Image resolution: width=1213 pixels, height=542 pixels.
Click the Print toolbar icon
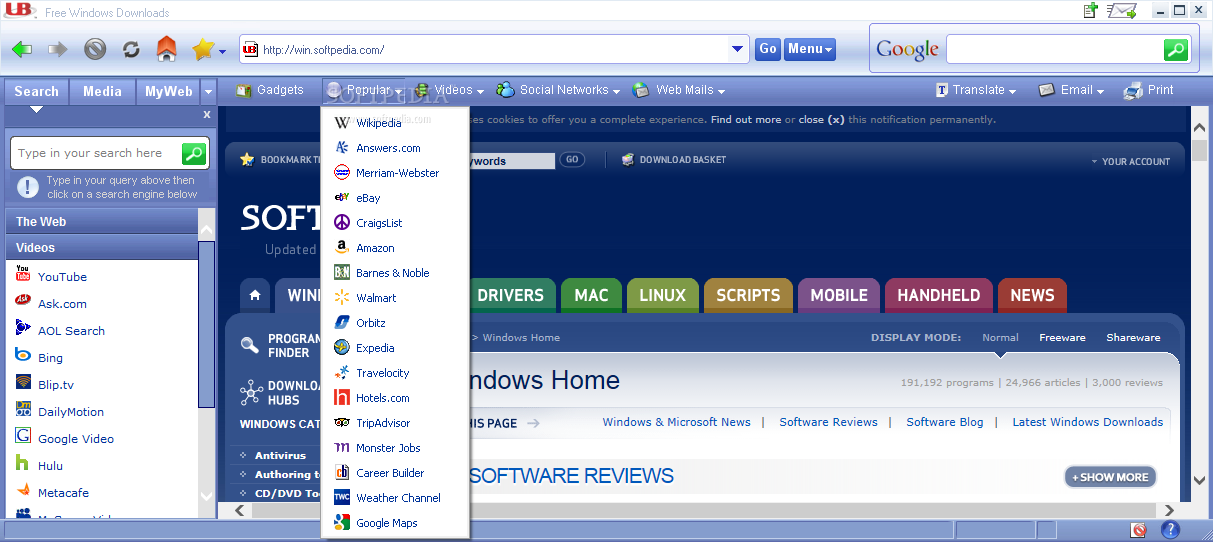(1149, 90)
